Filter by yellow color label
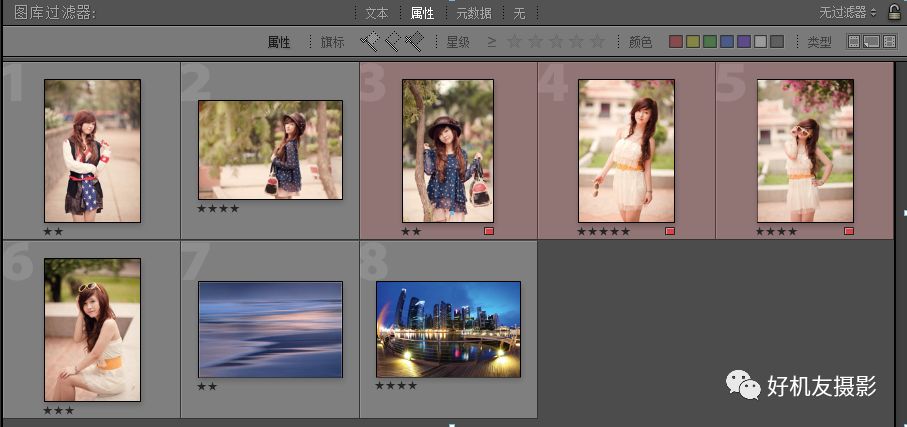The height and width of the screenshot is (427, 907). coord(692,42)
